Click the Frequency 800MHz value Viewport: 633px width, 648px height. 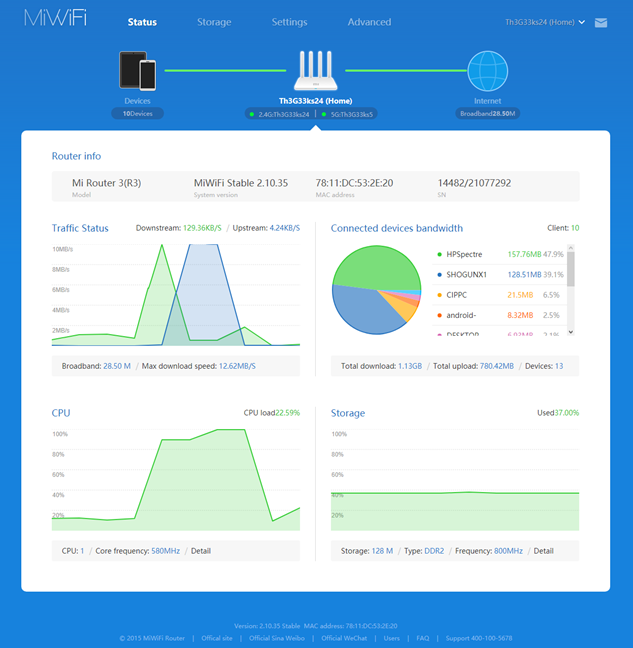coord(509,551)
